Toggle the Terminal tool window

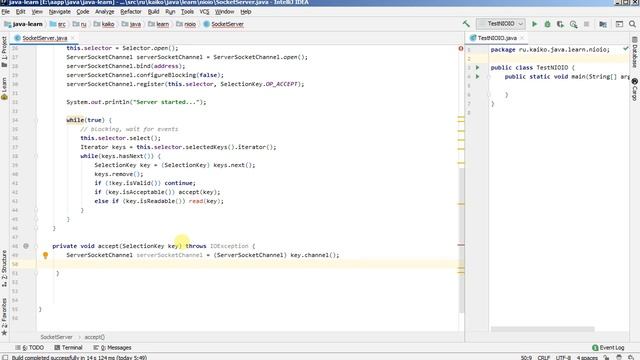click(x=68, y=347)
